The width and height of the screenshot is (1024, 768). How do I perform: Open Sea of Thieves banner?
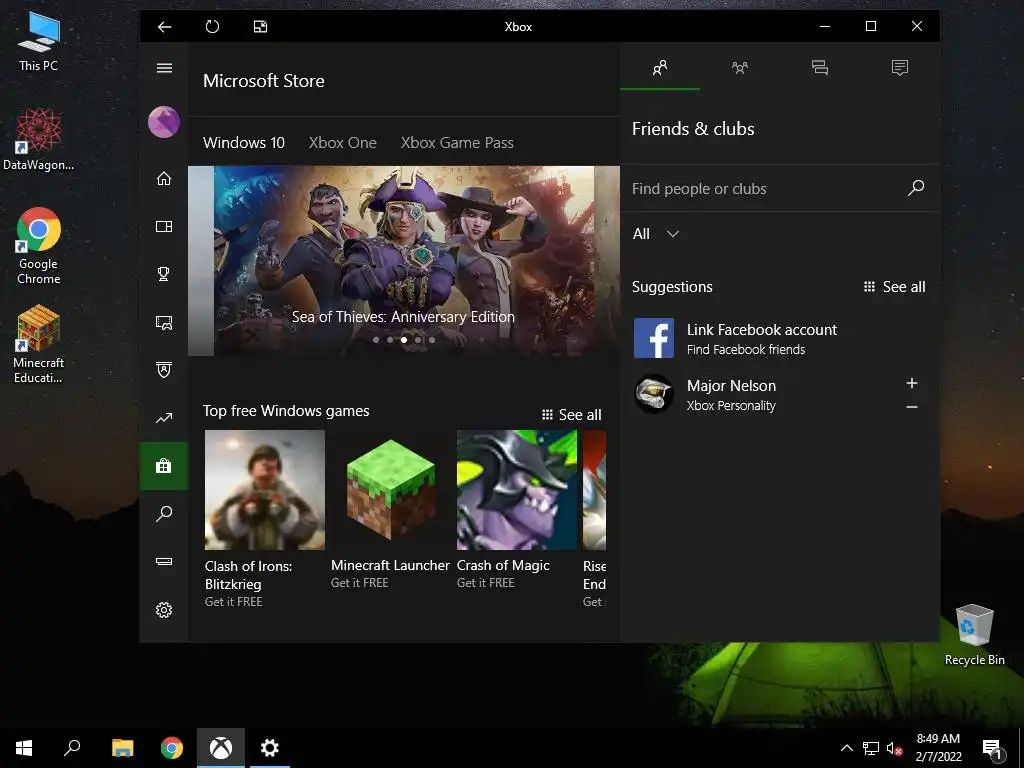click(404, 261)
